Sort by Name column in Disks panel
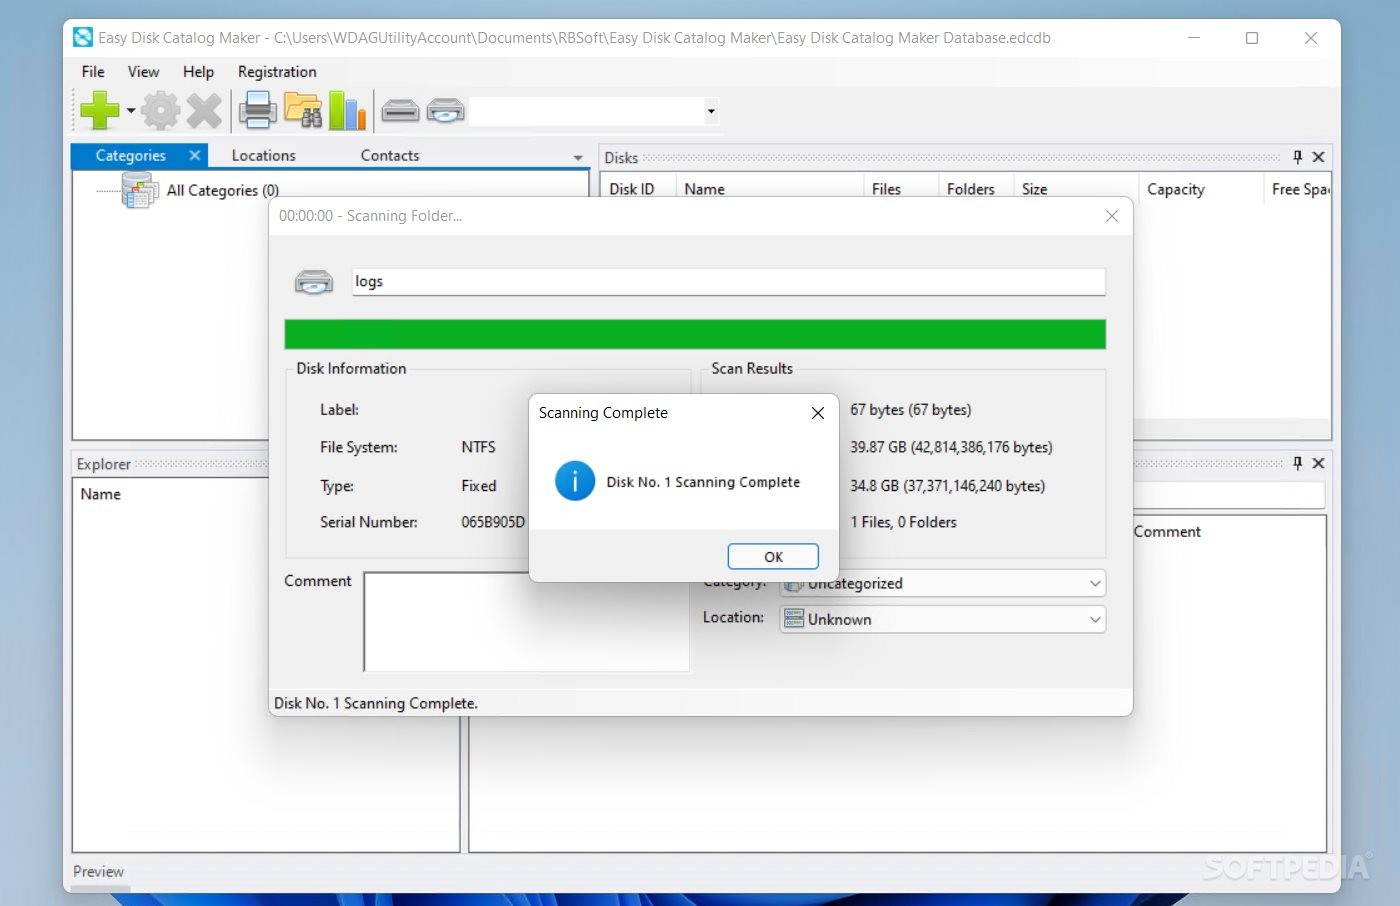This screenshot has width=1400, height=906. pyautogui.click(x=769, y=189)
